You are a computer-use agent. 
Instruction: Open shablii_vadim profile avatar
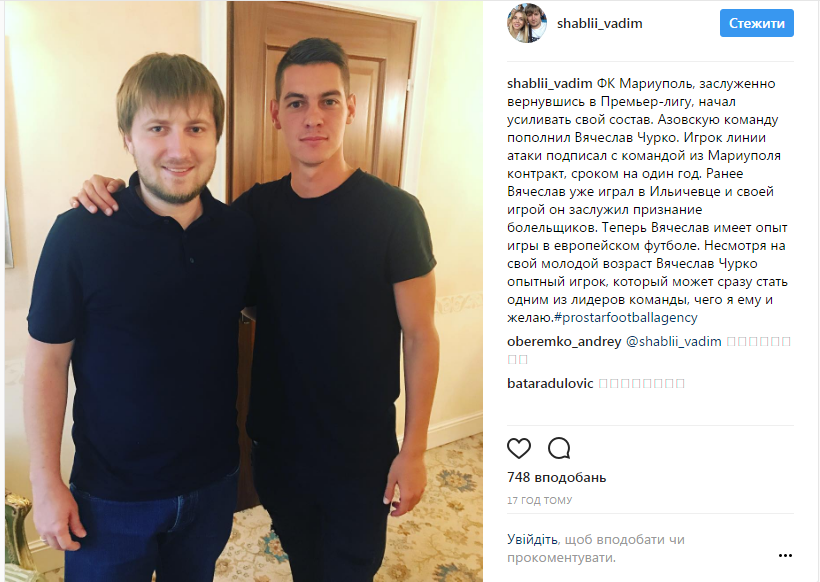527,23
